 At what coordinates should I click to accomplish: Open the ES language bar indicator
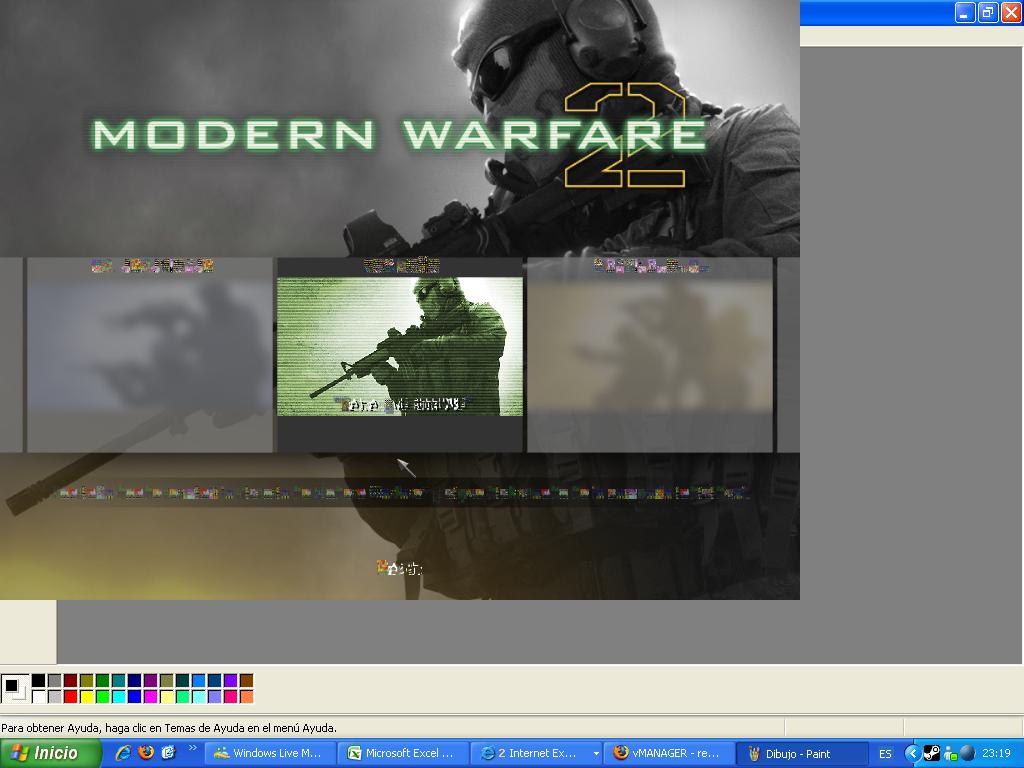(885, 754)
